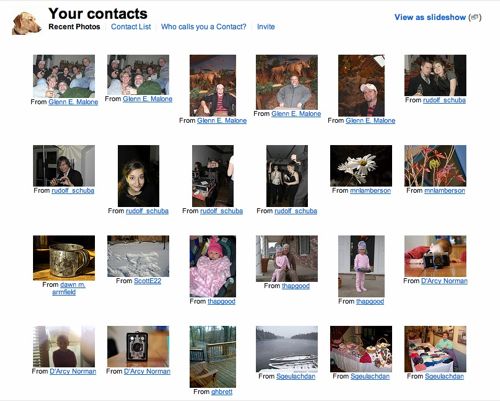Visit dawn m. armfield's profile link
The height and width of the screenshot is (401, 500).
coord(68,288)
